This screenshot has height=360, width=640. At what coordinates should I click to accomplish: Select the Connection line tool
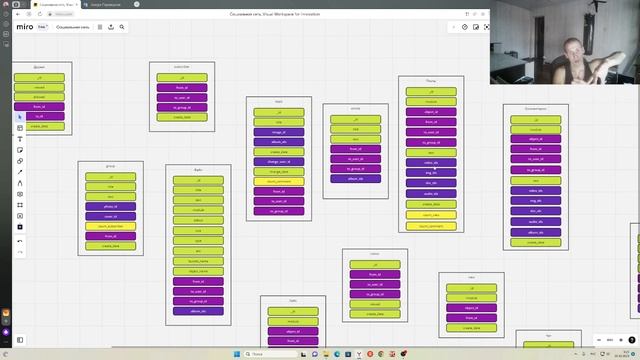pyautogui.click(x=20, y=172)
